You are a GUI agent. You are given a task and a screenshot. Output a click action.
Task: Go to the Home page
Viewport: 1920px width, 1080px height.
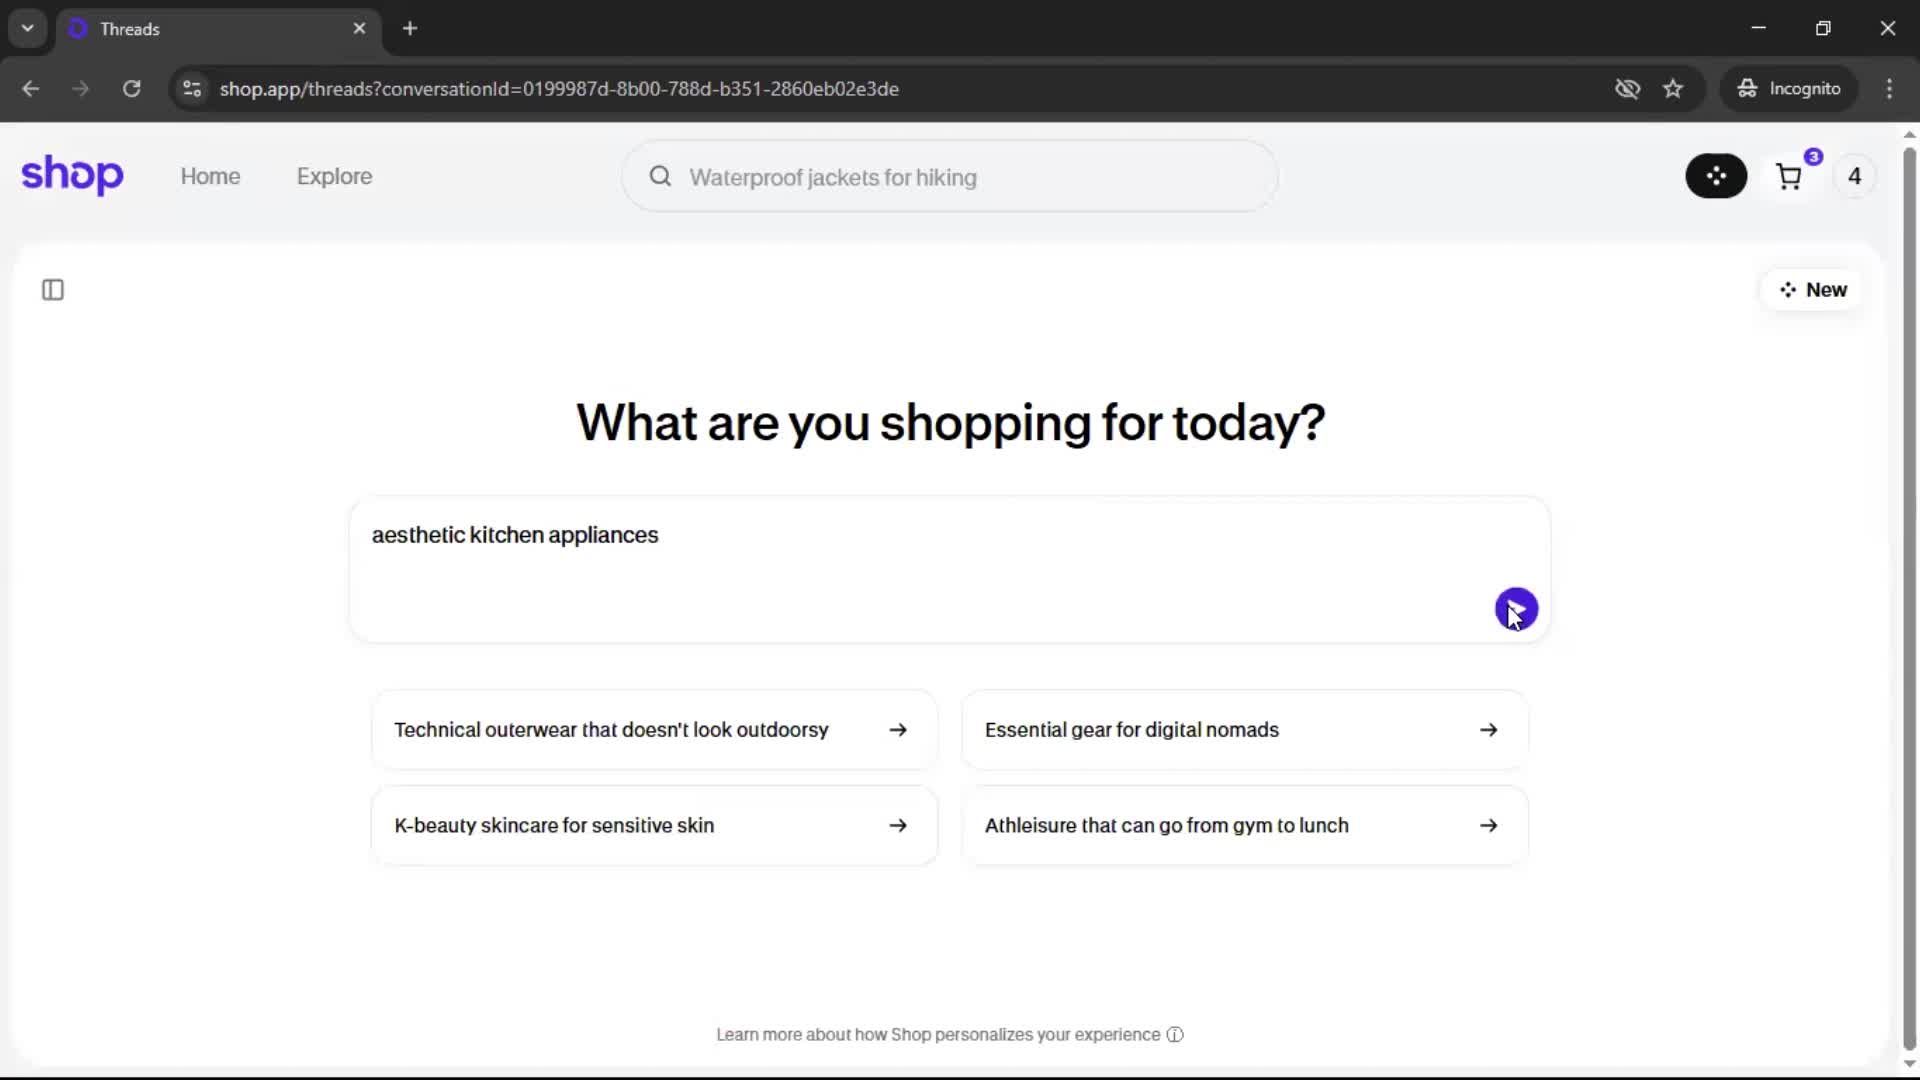pos(210,177)
